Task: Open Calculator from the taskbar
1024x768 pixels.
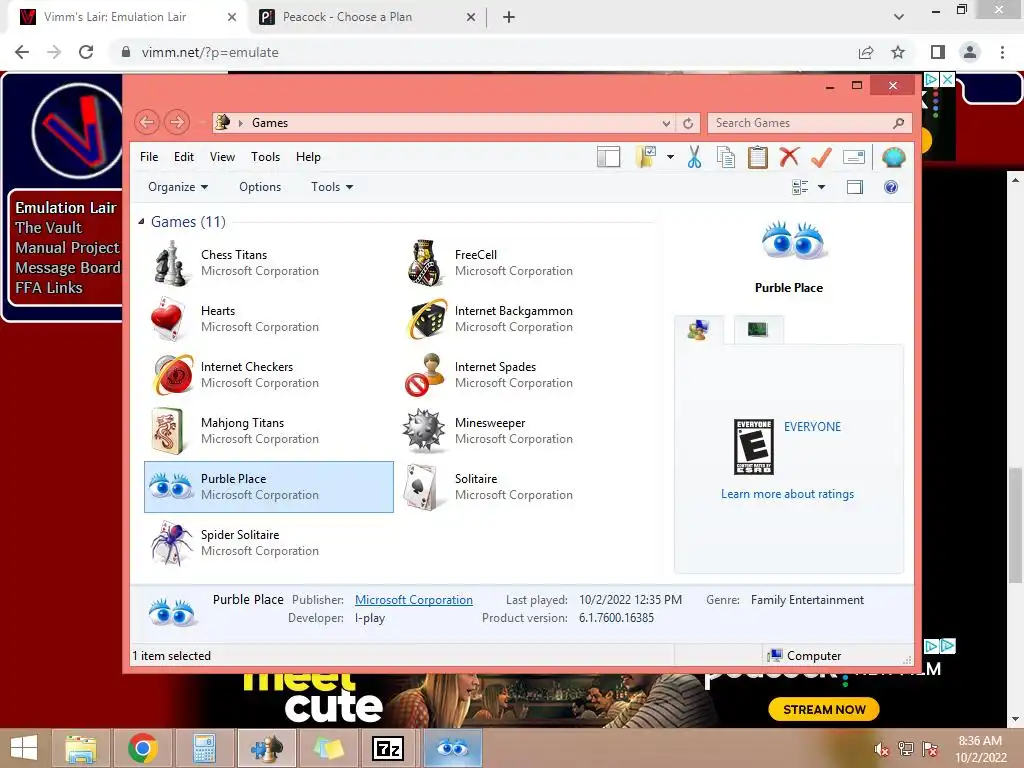Action: tap(204, 748)
